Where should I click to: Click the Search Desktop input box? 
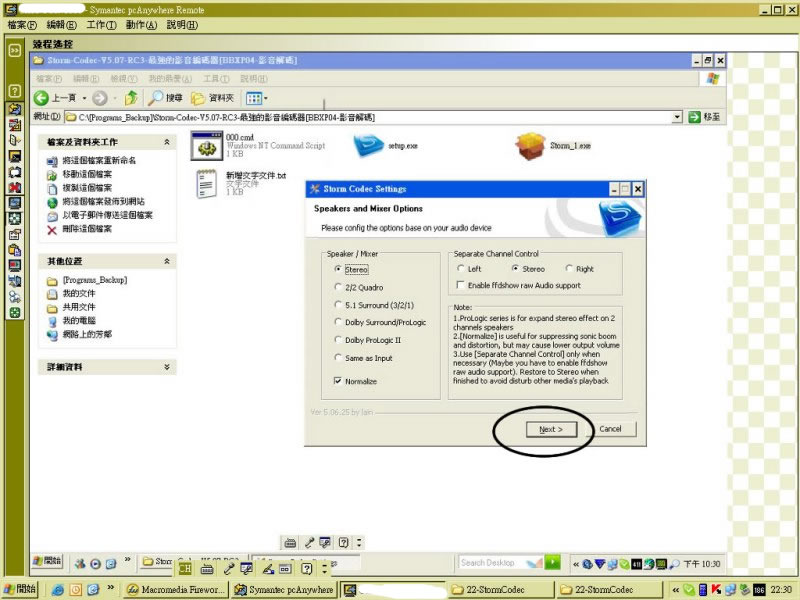click(500, 562)
